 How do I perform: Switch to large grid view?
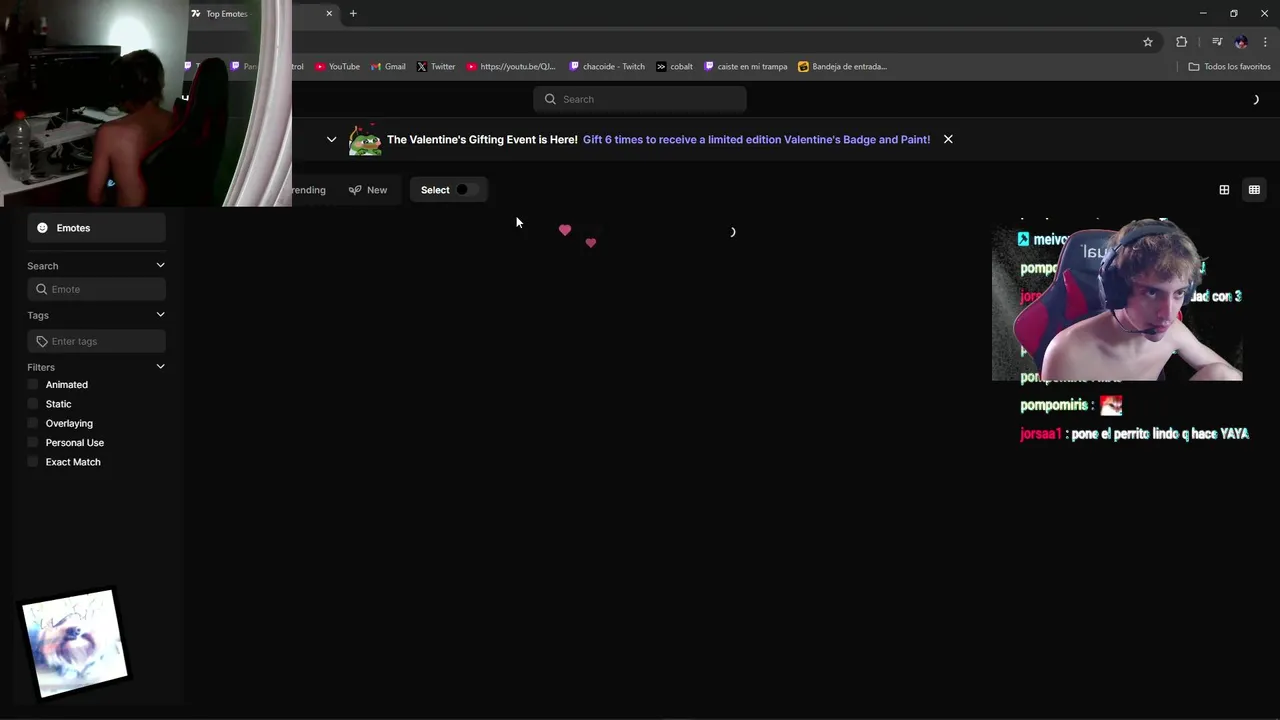pyautogui.click(x=1224, y=190)
